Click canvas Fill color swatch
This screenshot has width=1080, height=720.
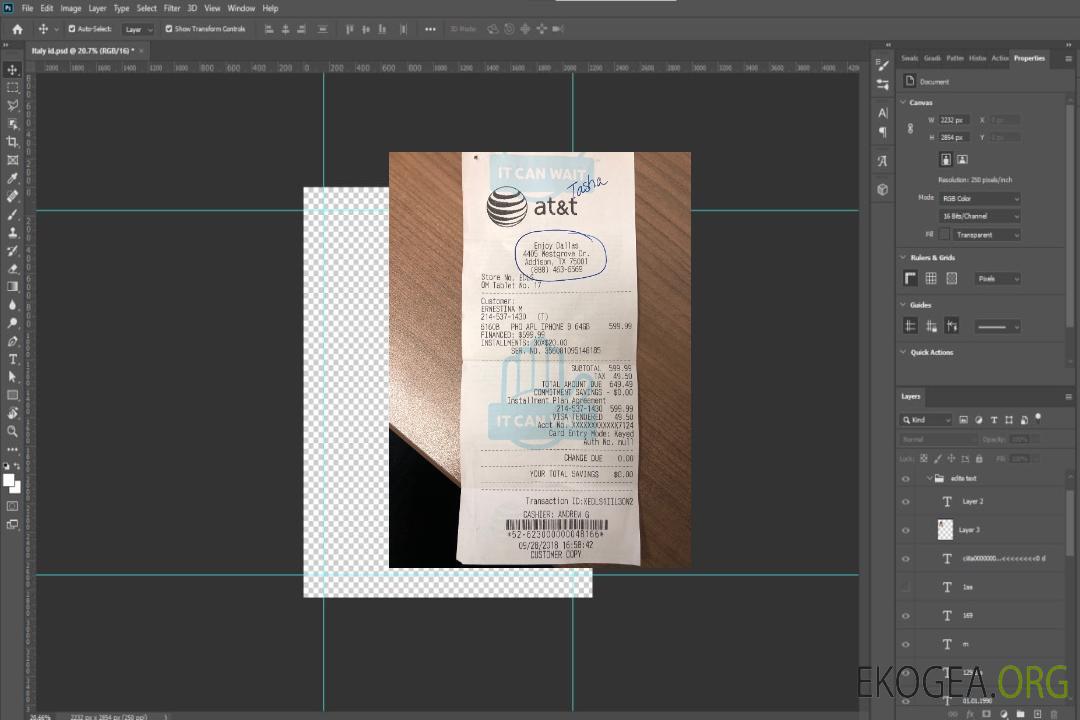pyautogui.click(x=944, y=235)
